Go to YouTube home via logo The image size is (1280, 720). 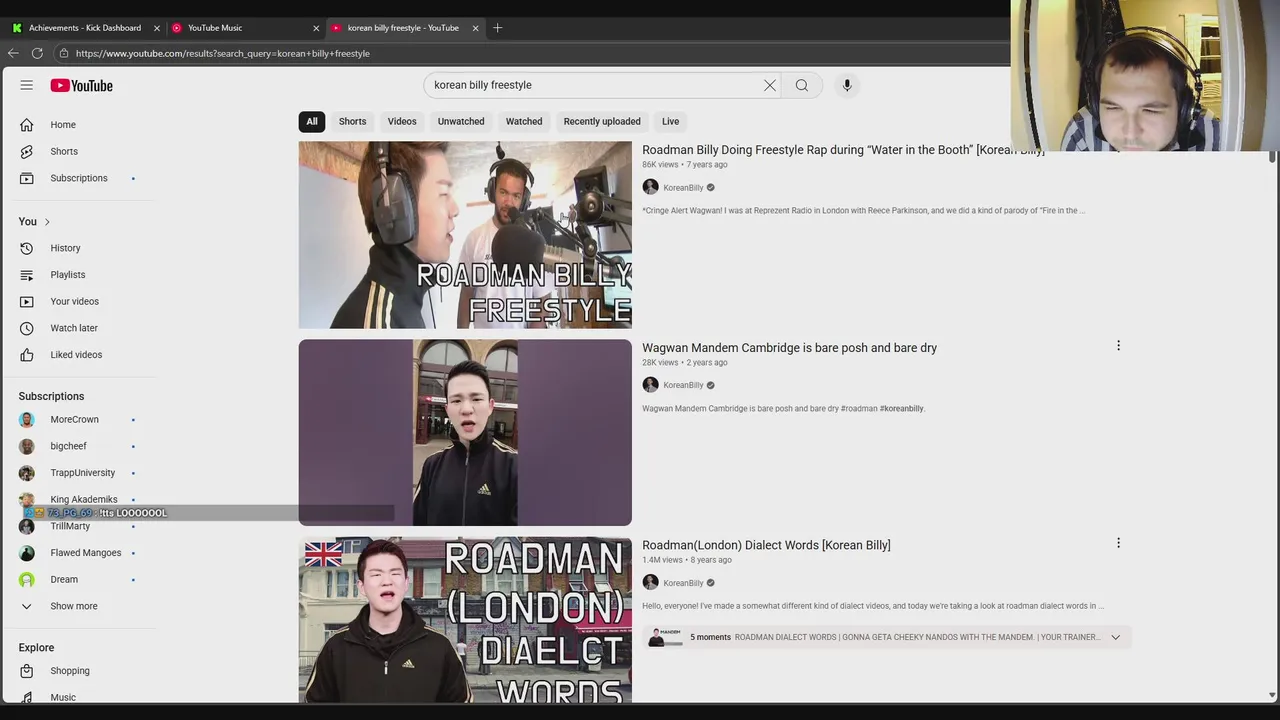(x=82, y=85)
